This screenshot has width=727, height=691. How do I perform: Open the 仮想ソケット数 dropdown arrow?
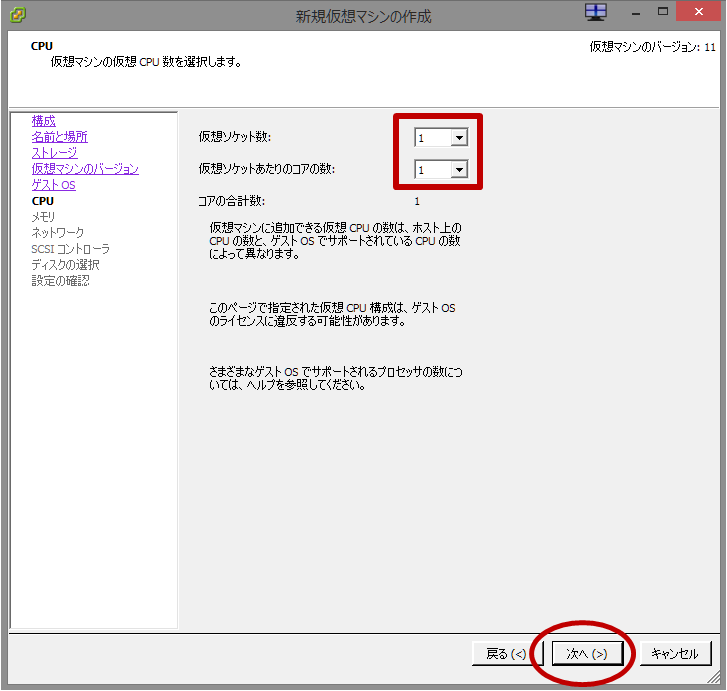click(459, 137)
